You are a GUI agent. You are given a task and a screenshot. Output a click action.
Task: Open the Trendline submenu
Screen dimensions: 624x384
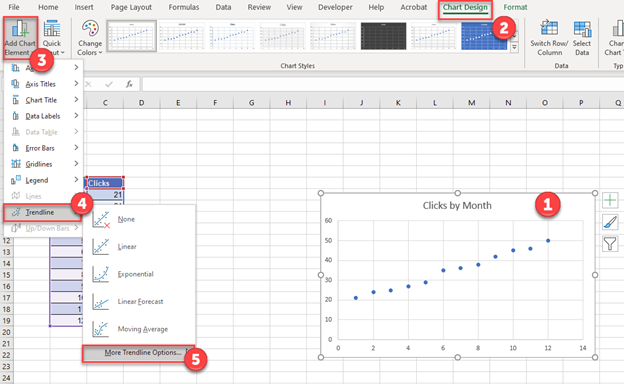tap(42, 212)
